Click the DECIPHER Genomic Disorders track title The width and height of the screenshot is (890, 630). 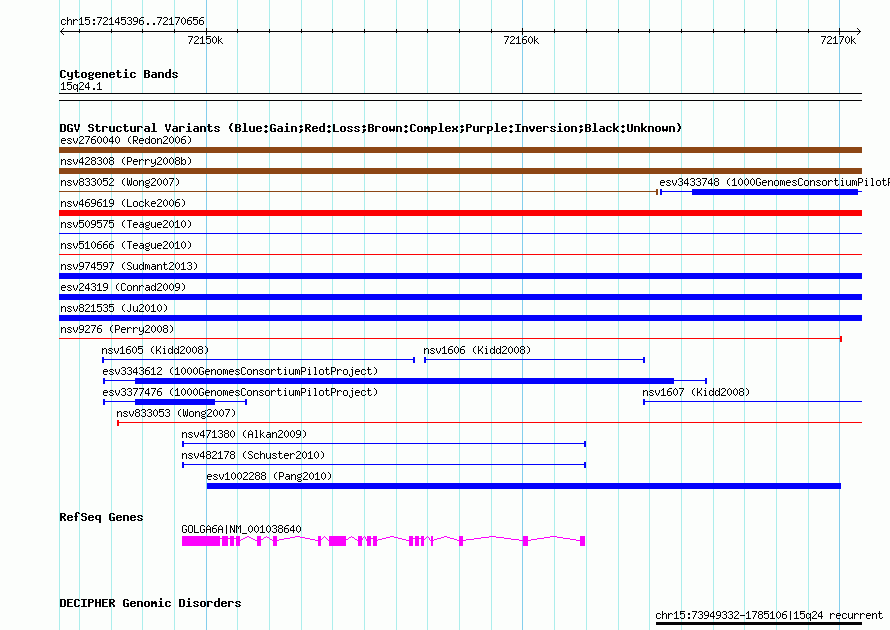click(150, 603)
